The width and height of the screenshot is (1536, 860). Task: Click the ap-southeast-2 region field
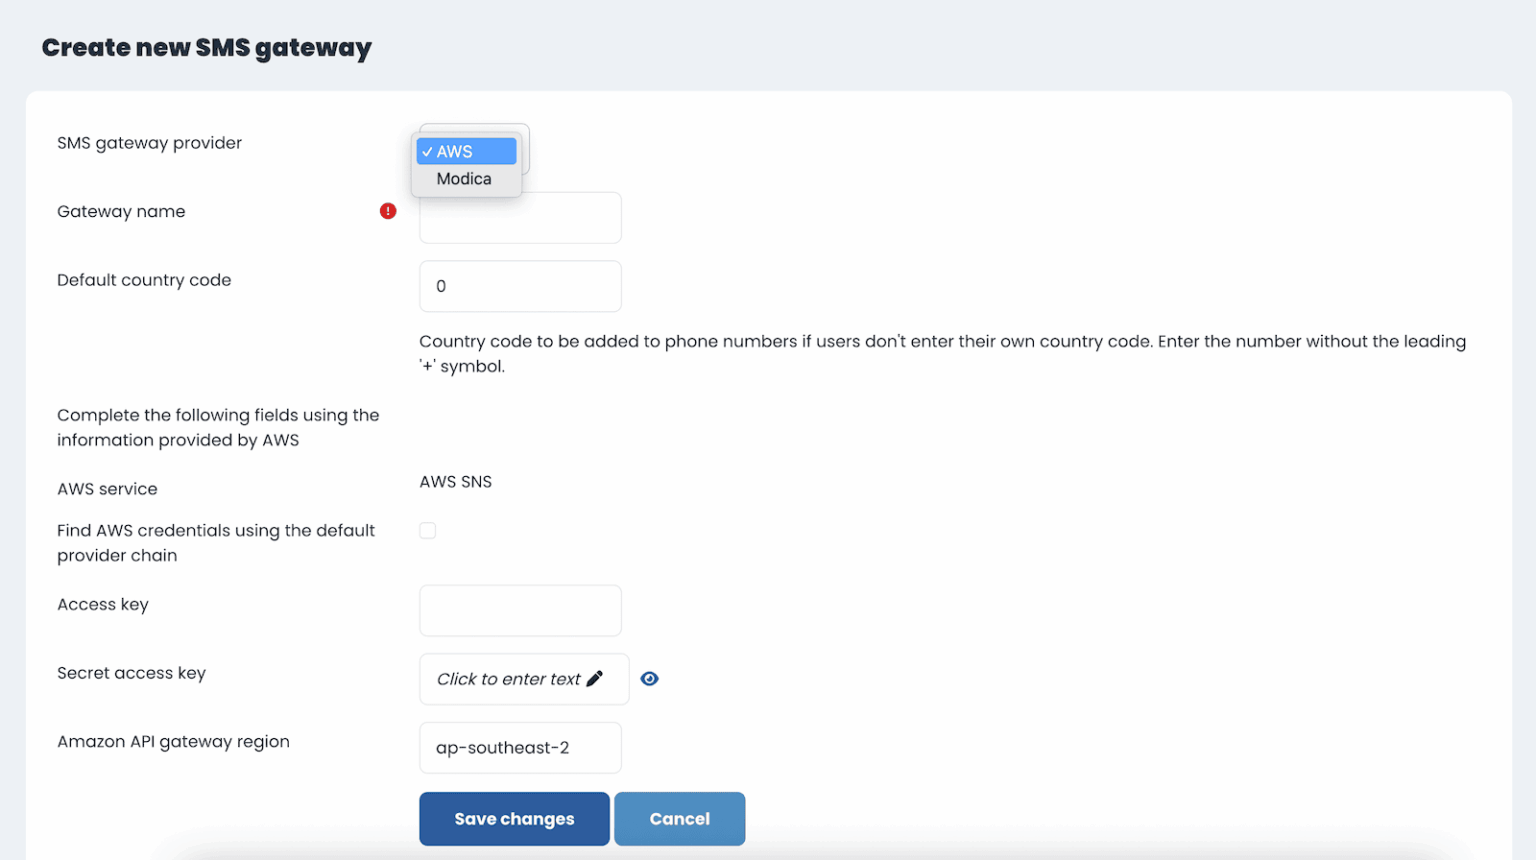coord(520,747)
